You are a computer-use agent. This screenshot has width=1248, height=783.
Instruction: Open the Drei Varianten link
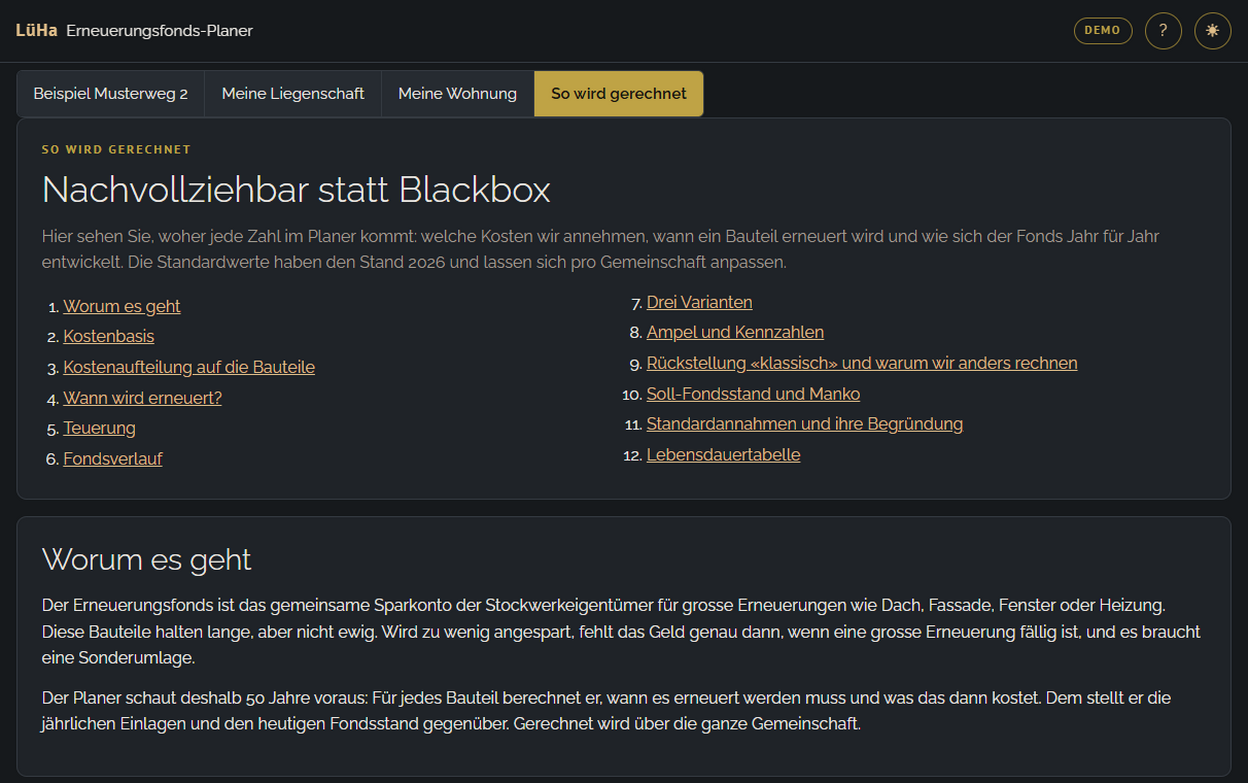[700, 302]
